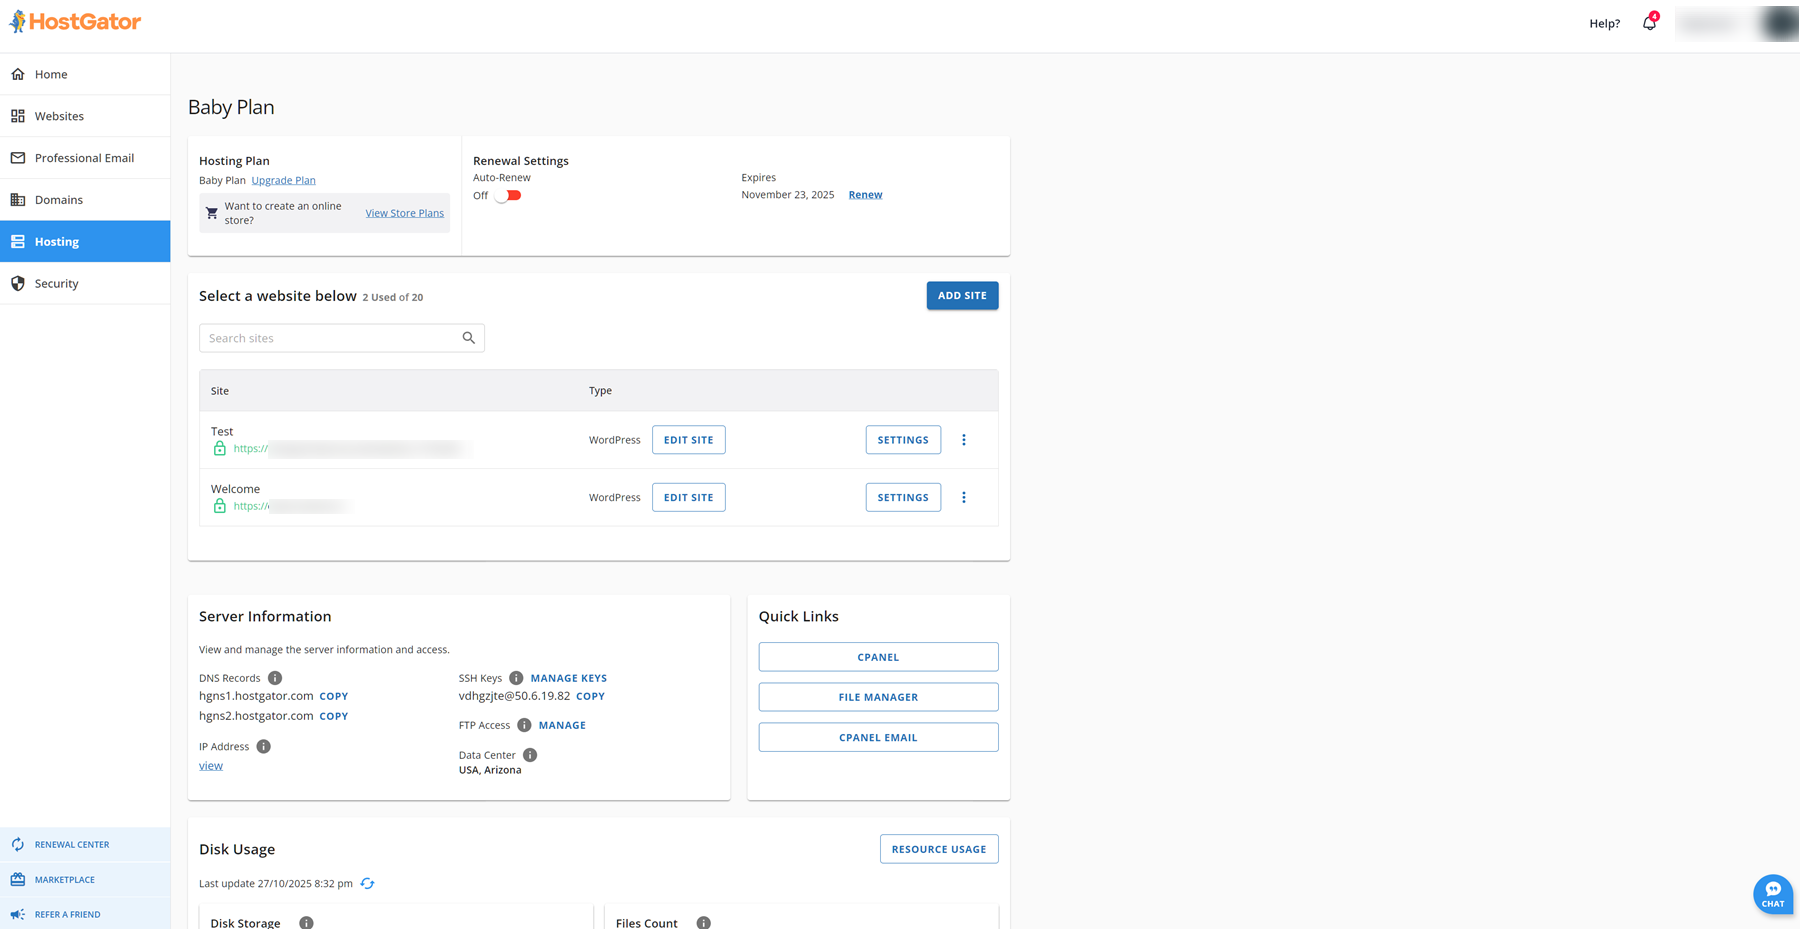Open more options menu for Welcome site
Screen dimensions: 1800x929
964,497
